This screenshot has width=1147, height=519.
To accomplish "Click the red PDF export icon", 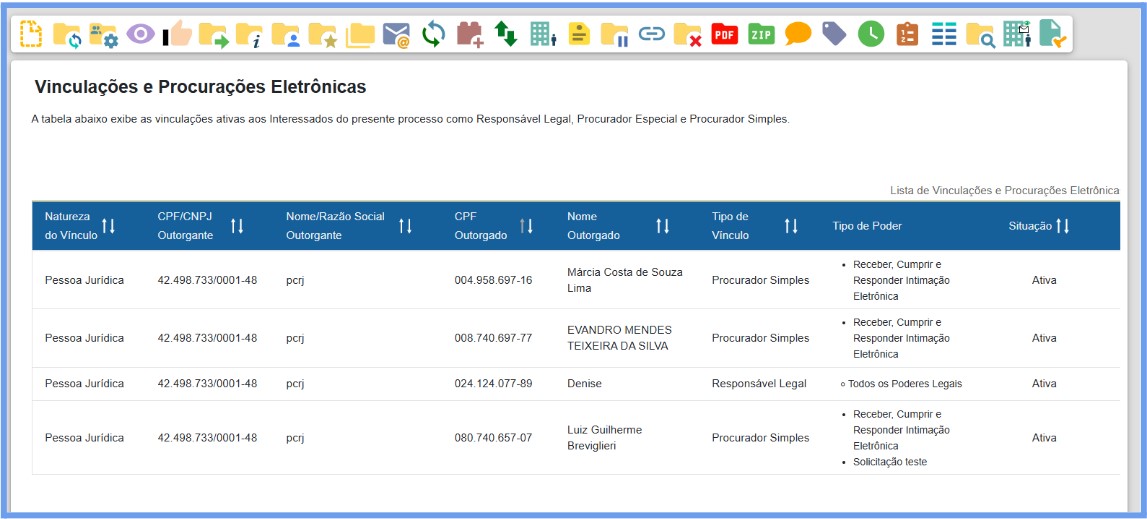I will coord(724,34).
